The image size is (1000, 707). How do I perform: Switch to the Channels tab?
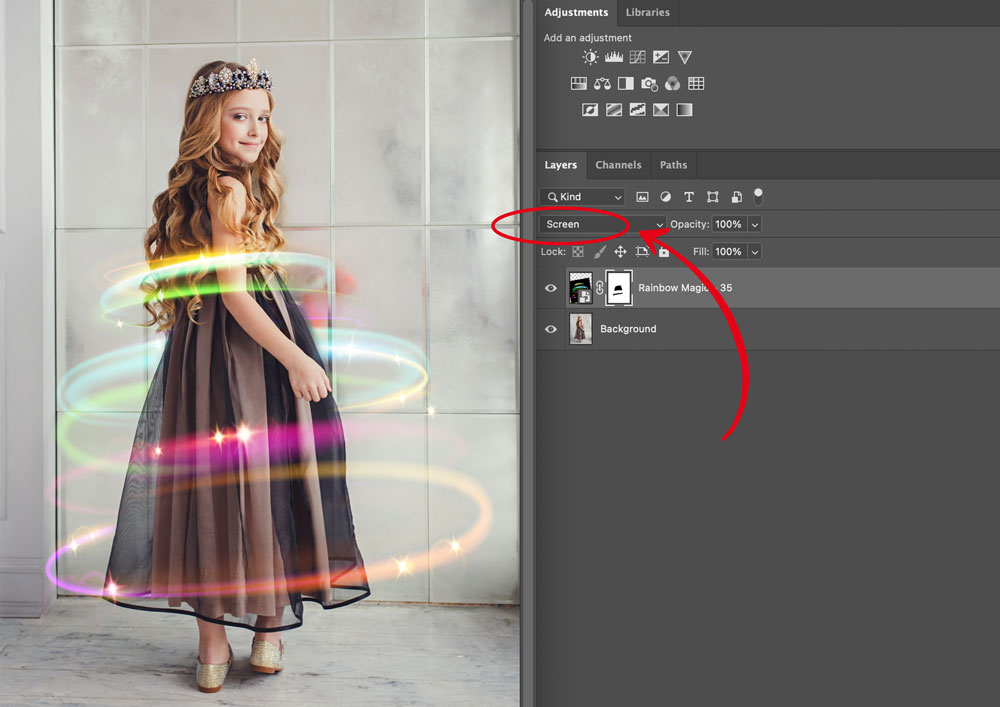coord(618,165)
